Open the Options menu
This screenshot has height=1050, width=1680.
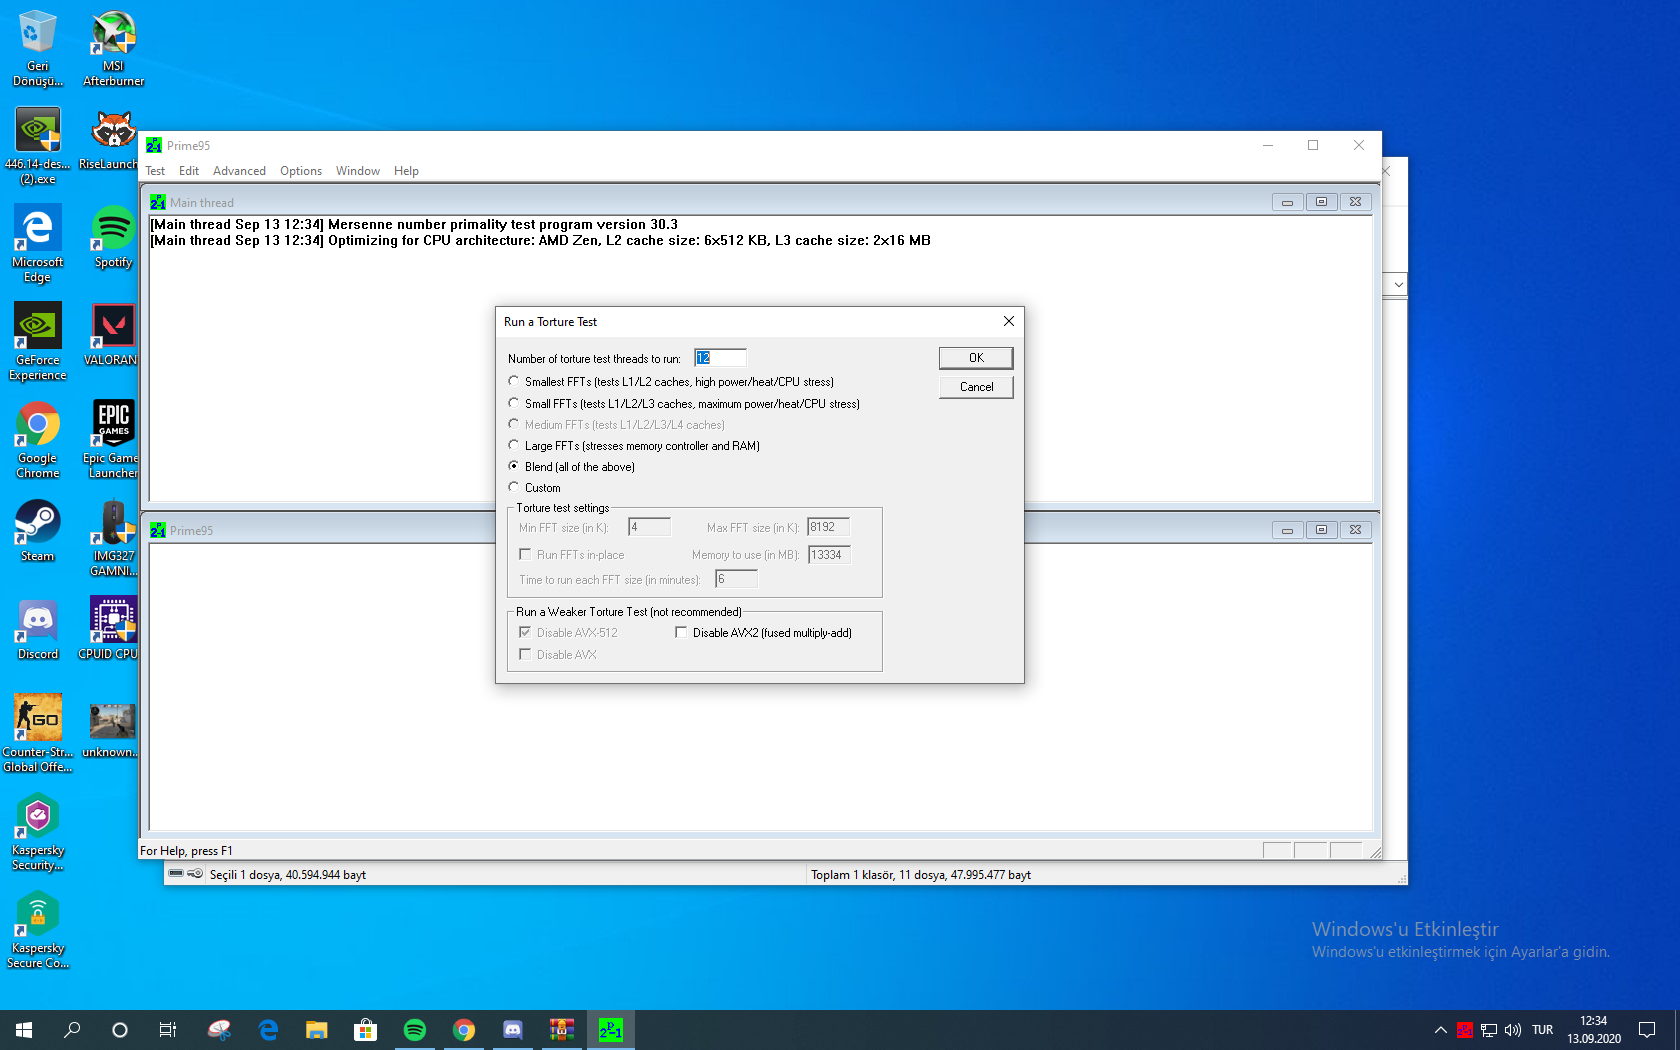coord(301,171)
